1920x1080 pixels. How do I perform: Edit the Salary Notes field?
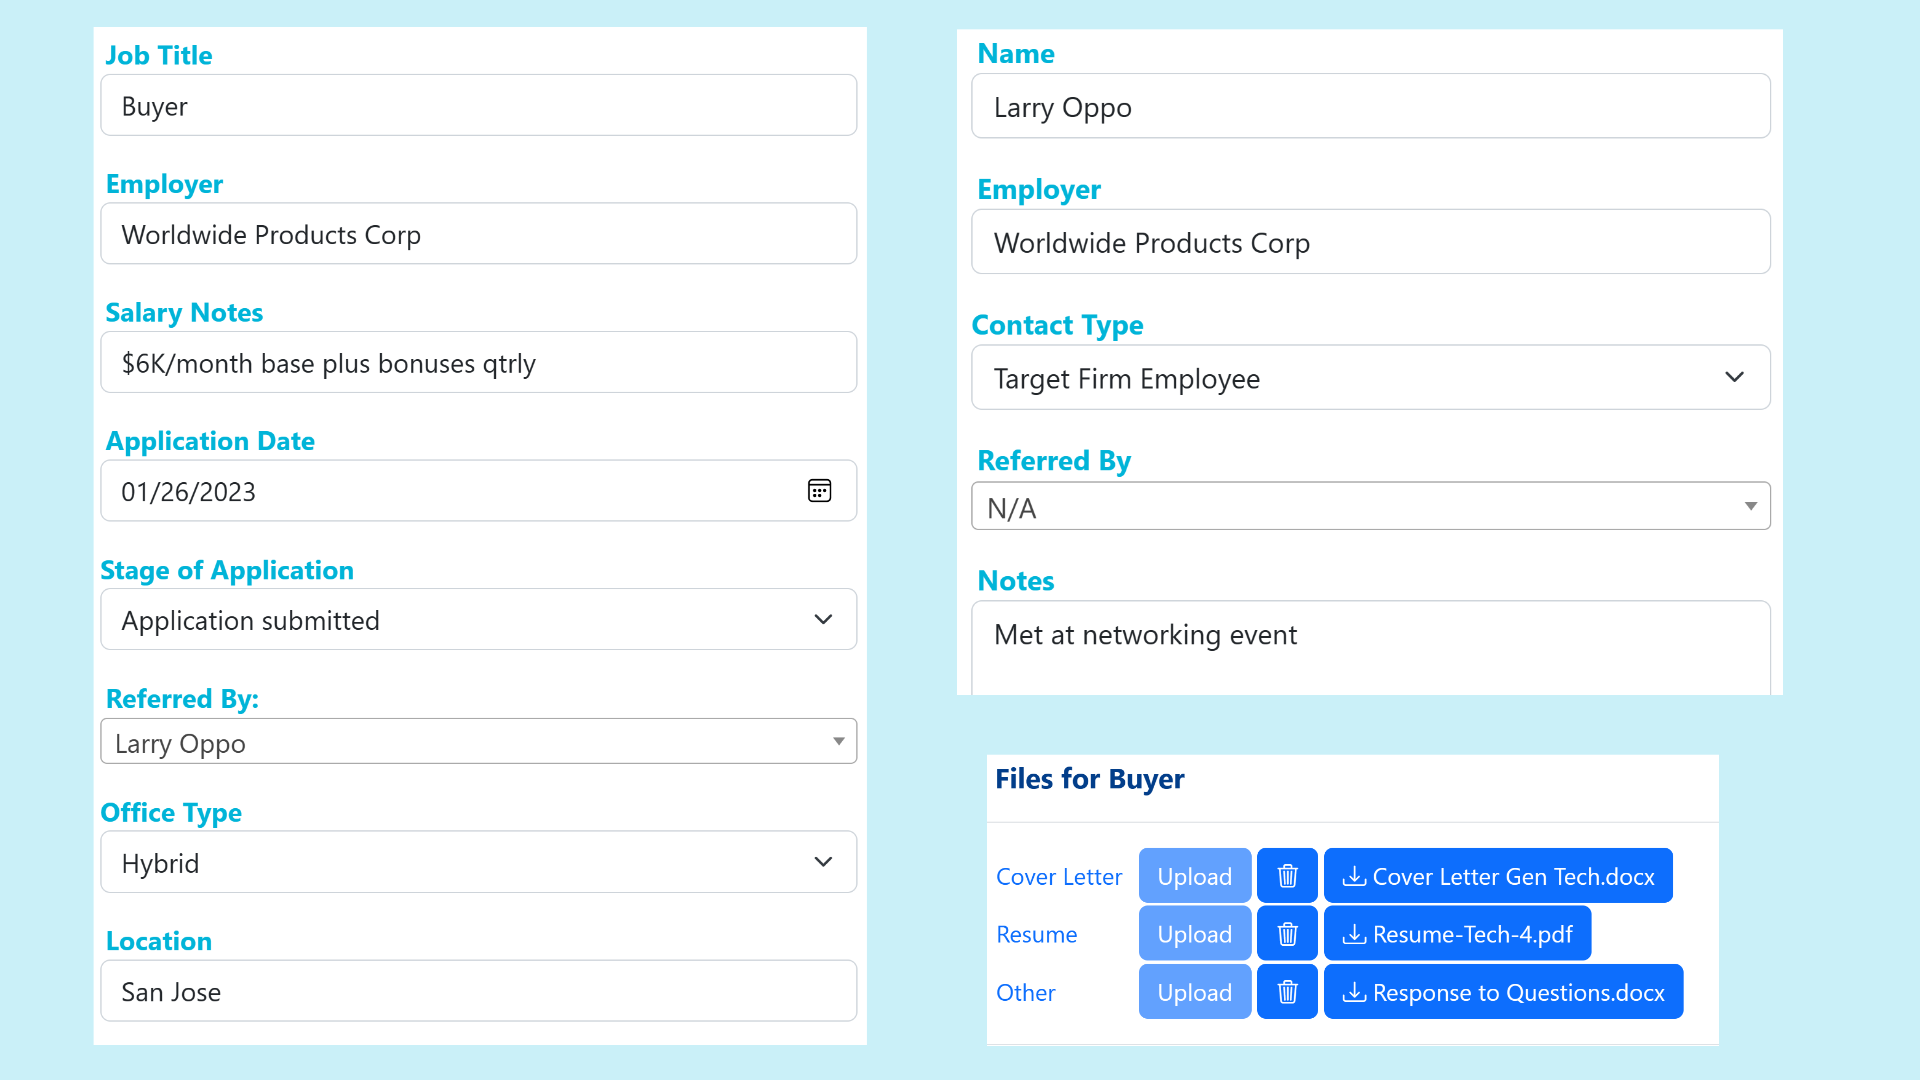[478, 362]
